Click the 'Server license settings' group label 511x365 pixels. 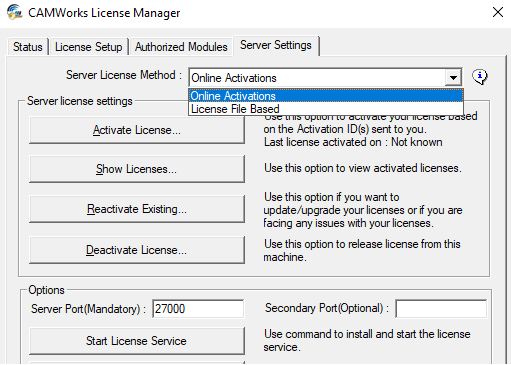click(x=80, y=101)
